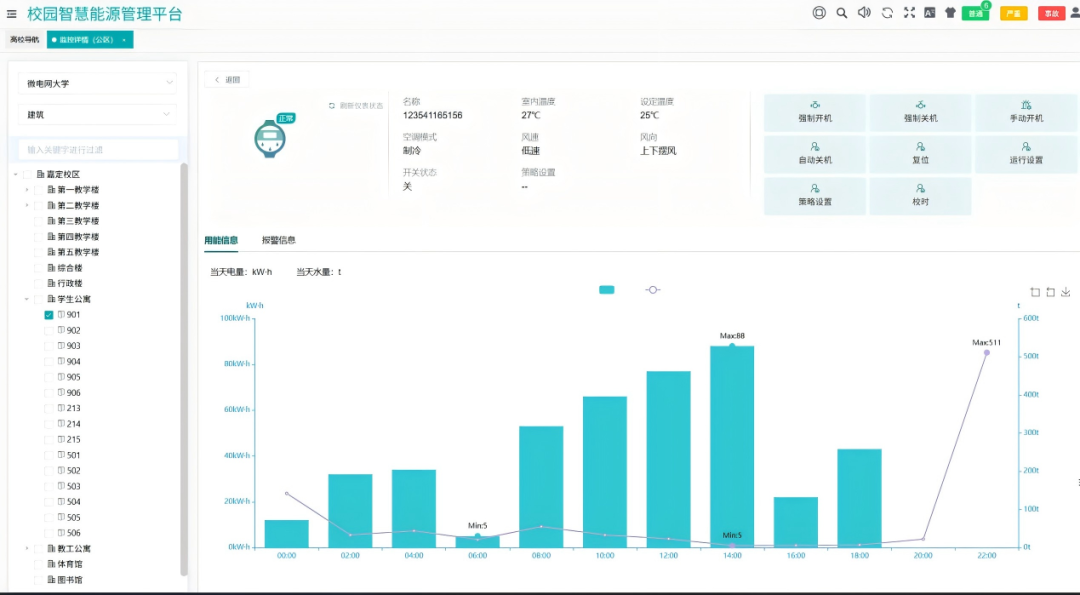Click the 123541165156 device name value
This screenshot has width=1080, height=595.
pos(433,116)
